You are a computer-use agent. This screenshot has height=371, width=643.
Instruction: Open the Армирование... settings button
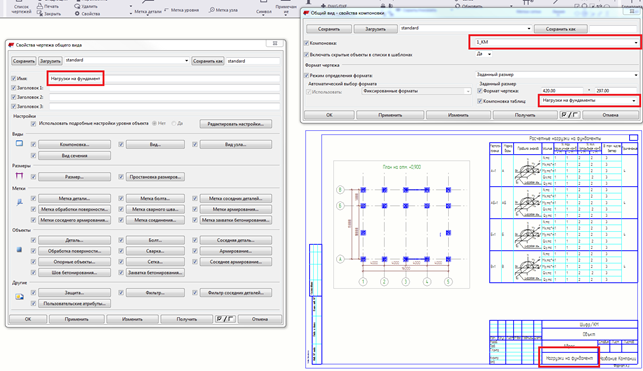235,251
